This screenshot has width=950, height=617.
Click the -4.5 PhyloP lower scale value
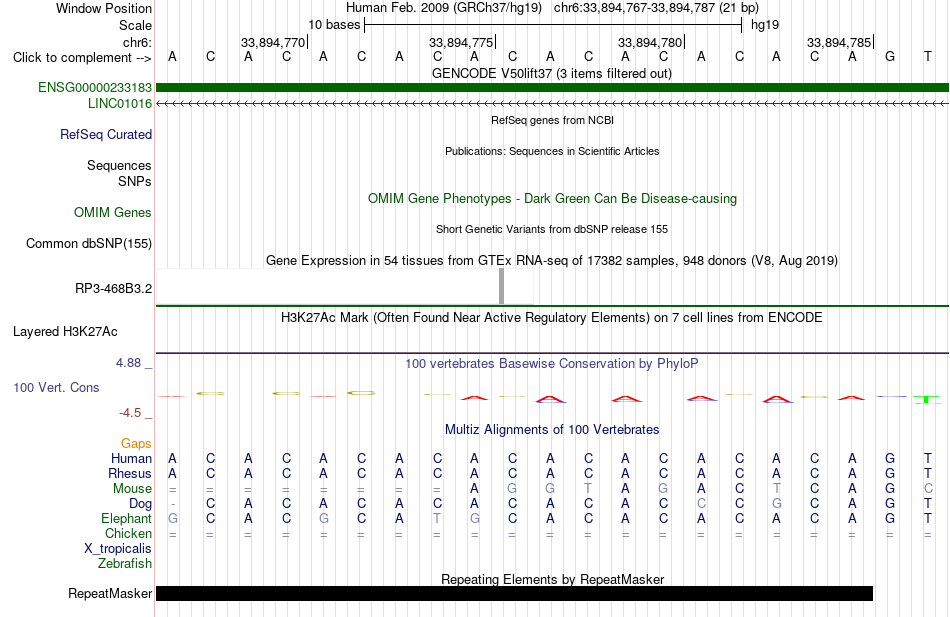coord(130,413)
